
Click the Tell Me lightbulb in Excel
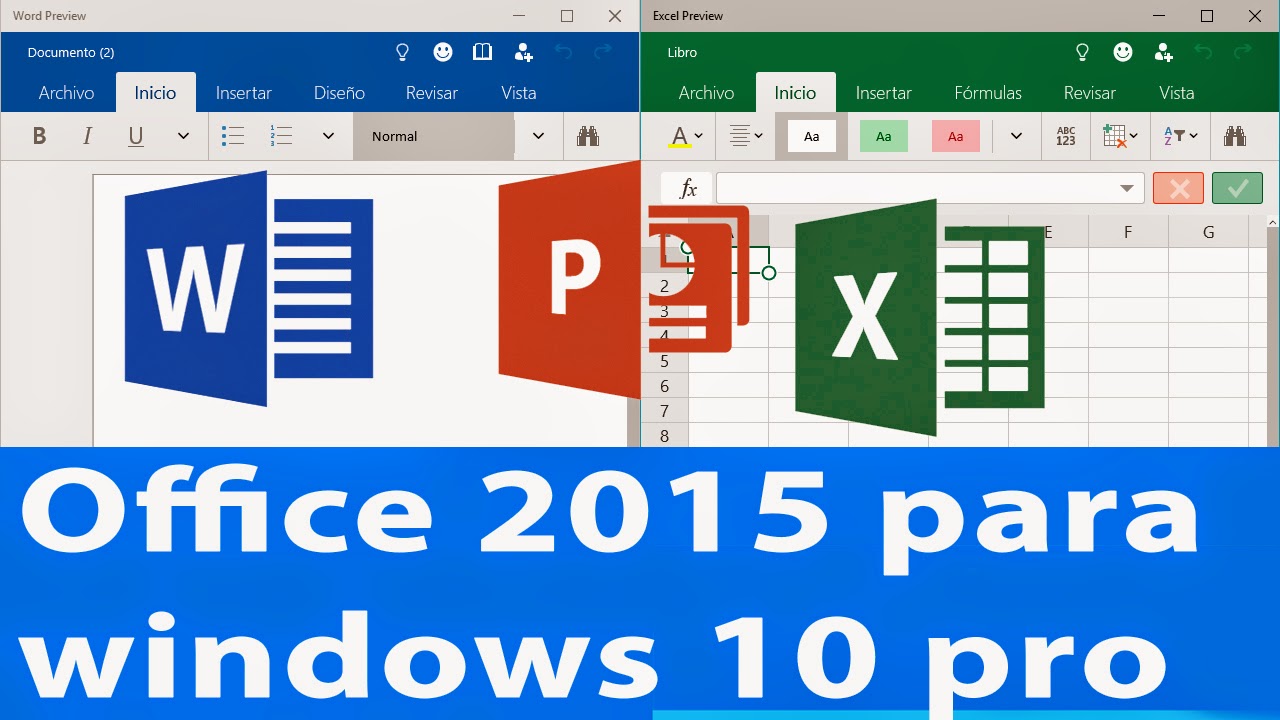click(x=1082, y=51)
